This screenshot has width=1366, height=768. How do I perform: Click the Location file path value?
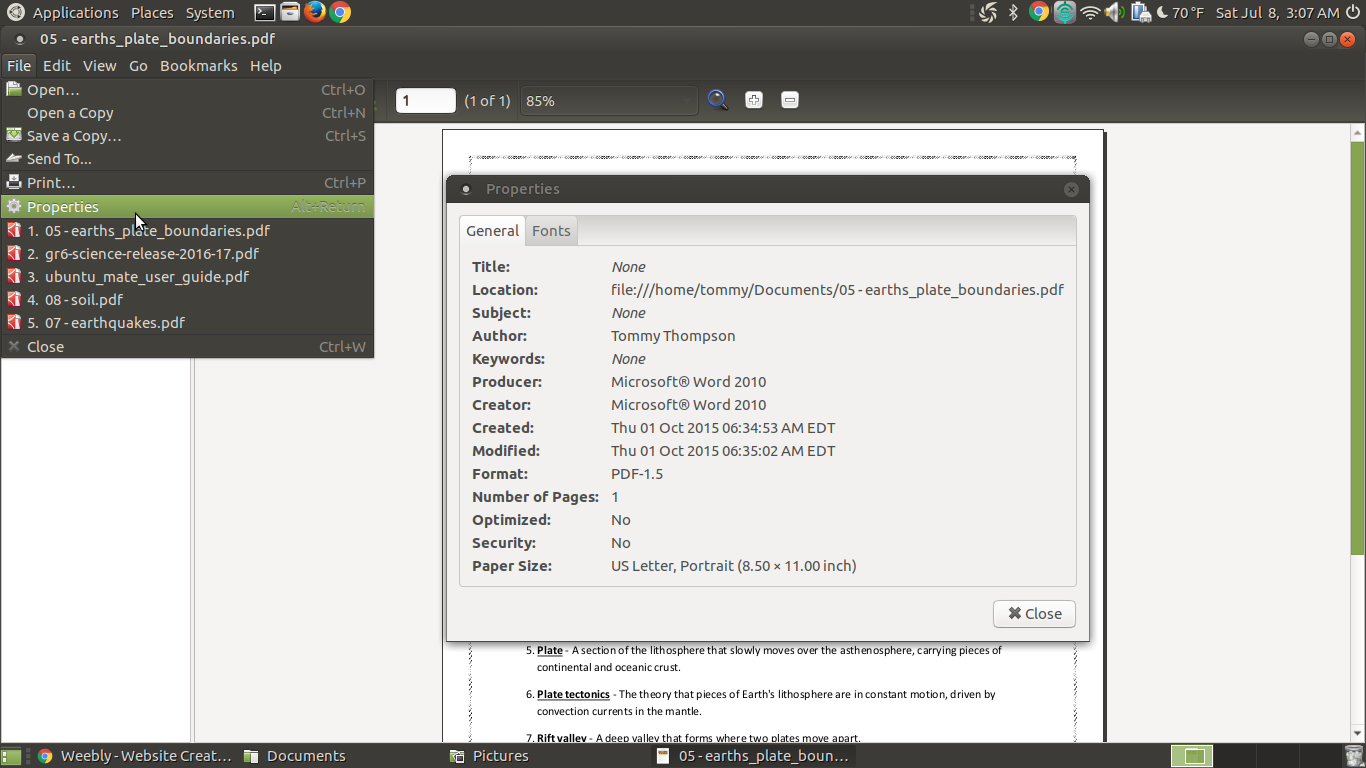(837, 290)
